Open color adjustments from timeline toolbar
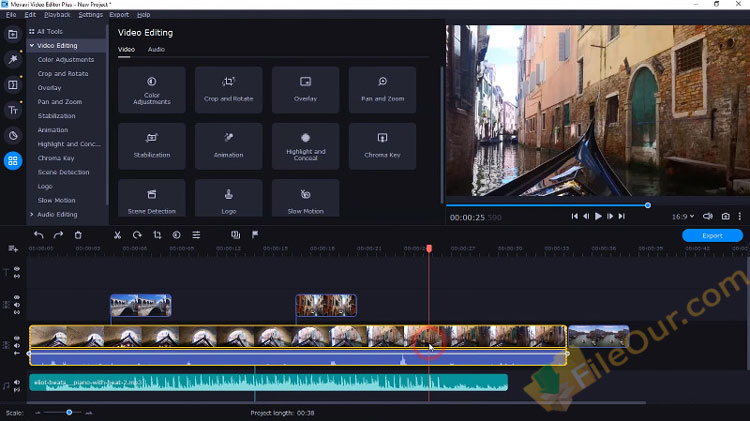Viewport: 750px width, 421px height. click(x=176, y=235)
